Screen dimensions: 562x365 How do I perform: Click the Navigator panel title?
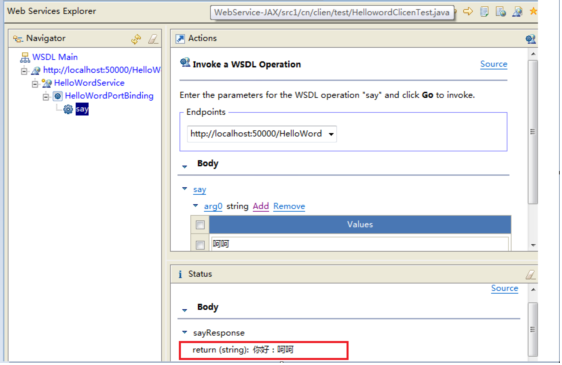(46, 38)
